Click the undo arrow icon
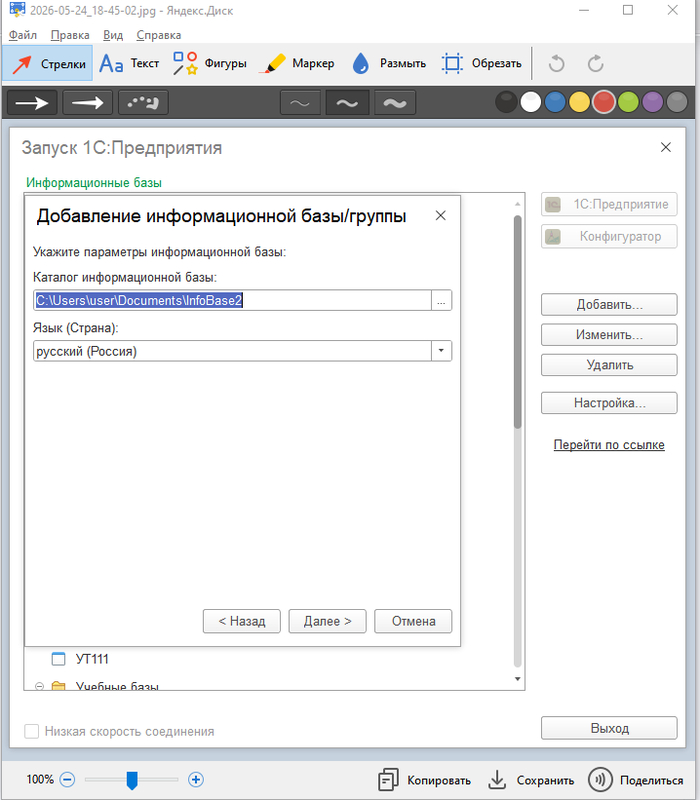This screenshot has width=700, height=800. pyautogui.click(x=556, y=64)
